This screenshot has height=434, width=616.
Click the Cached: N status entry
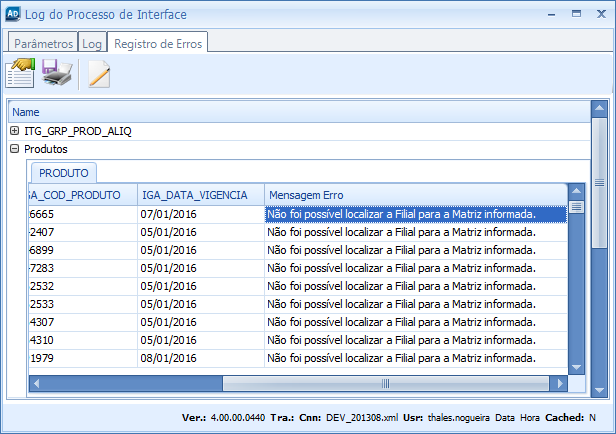(570, 418)
